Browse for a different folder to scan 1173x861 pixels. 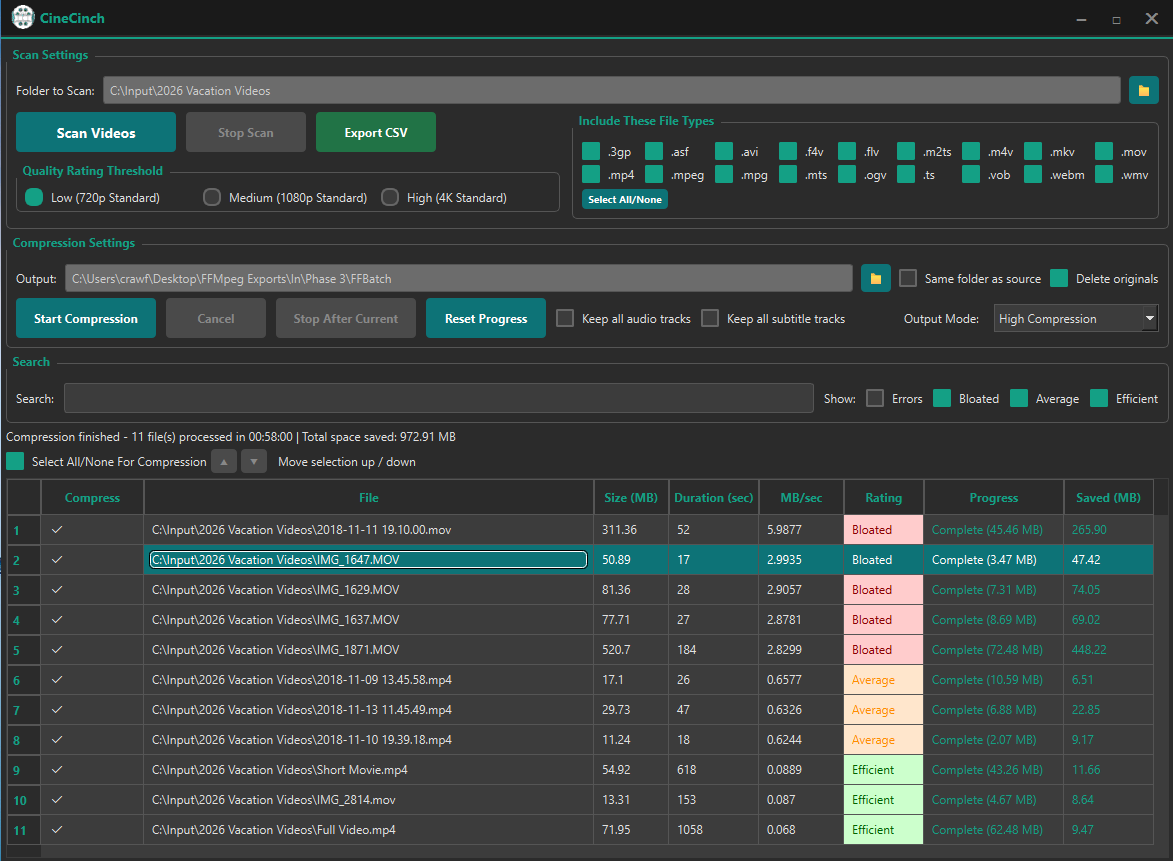(x=1143, y=90)
